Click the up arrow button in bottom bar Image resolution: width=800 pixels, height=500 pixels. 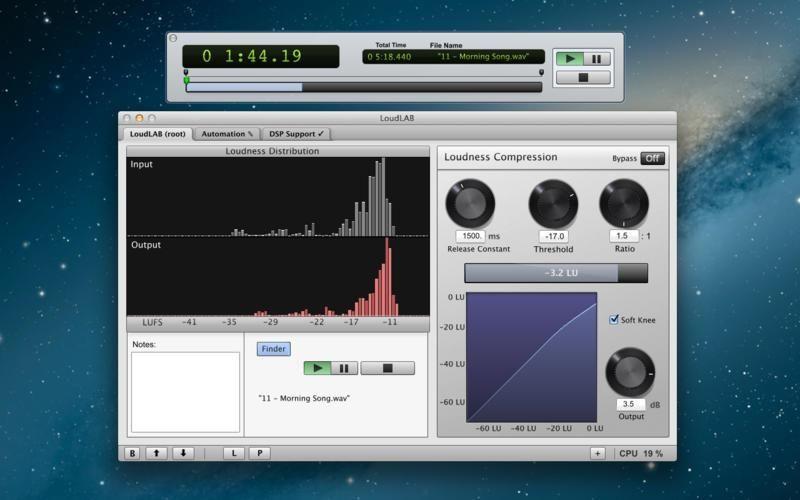click(x=156, y=453)
